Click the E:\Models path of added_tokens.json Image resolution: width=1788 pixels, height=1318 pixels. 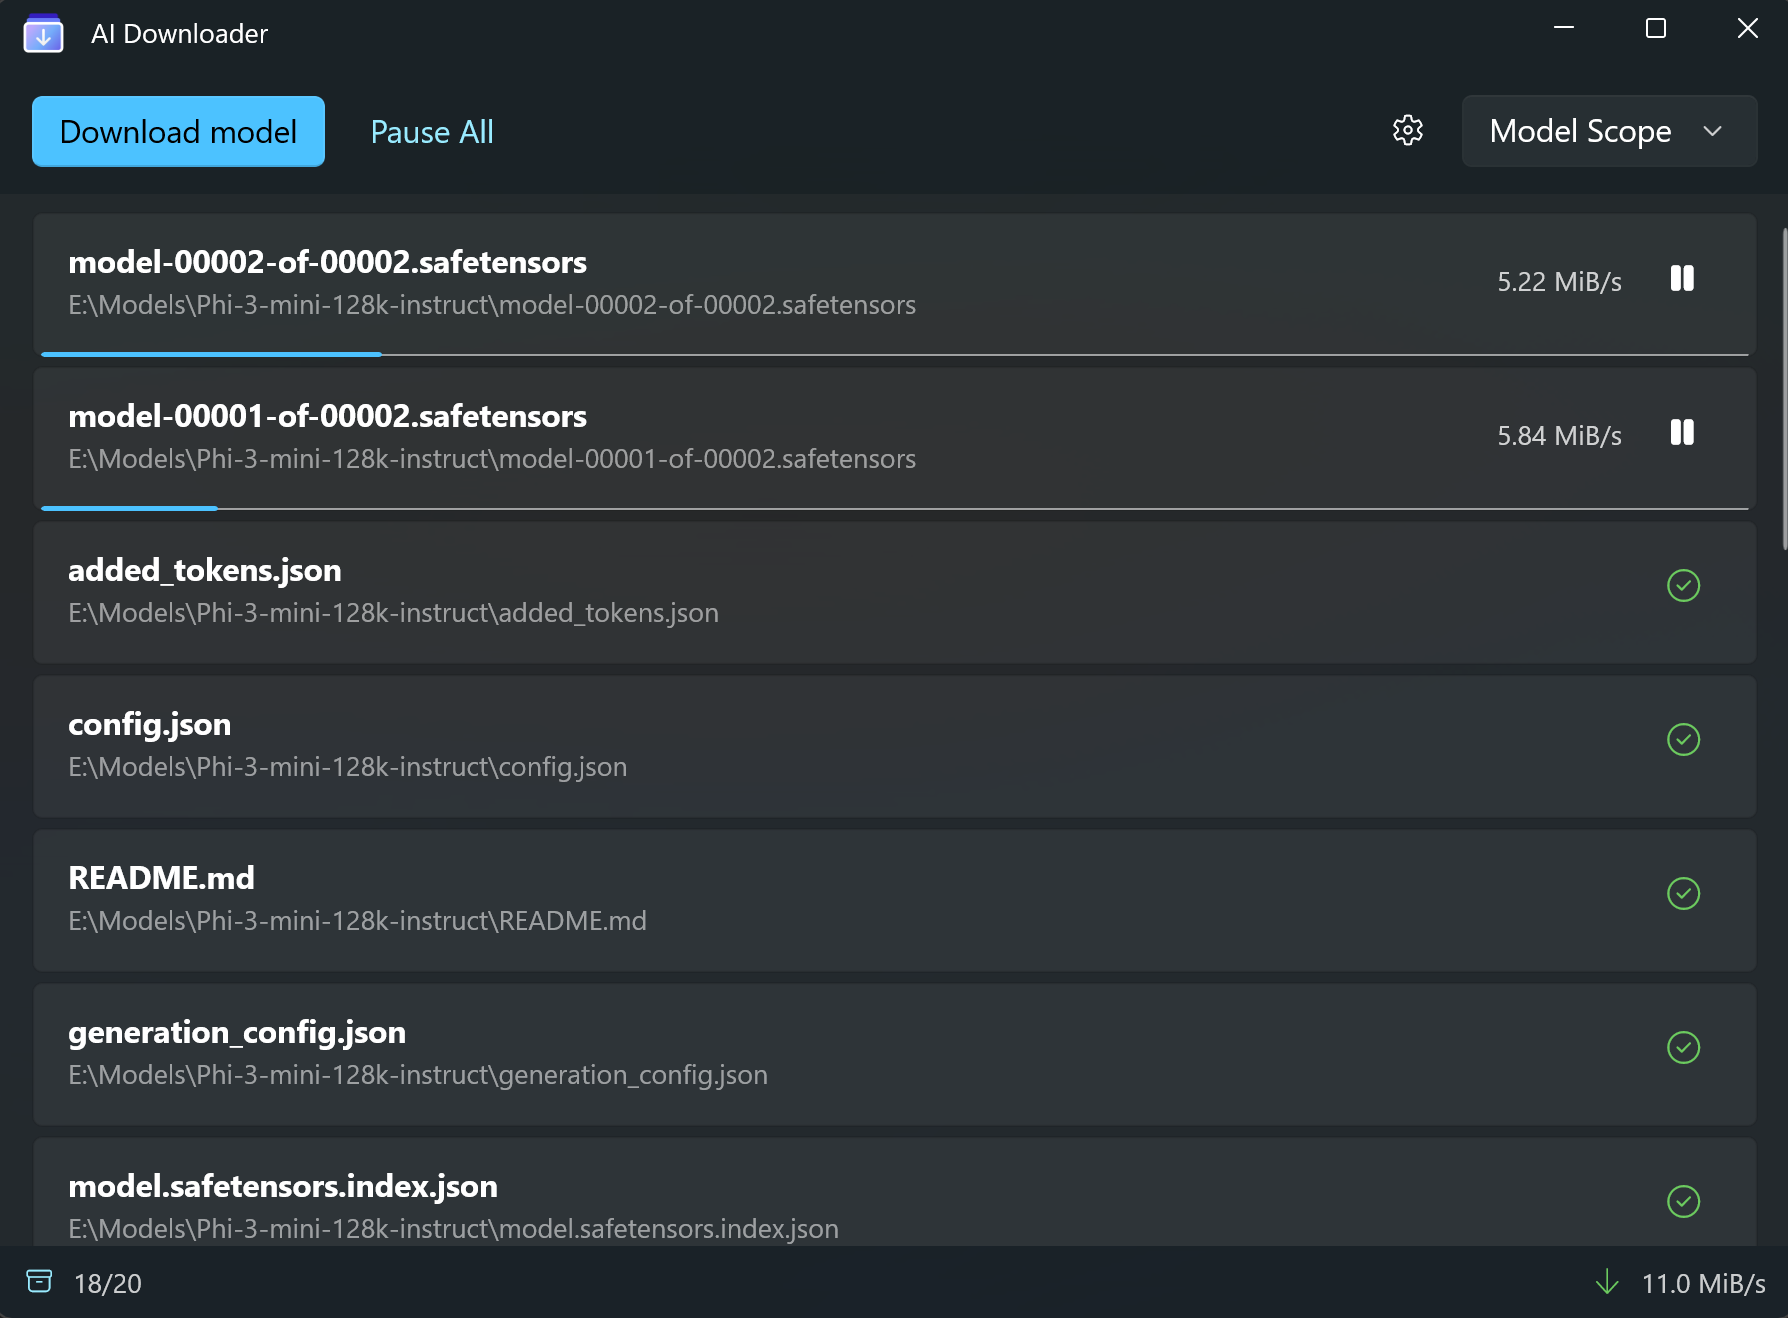[393, 613]
